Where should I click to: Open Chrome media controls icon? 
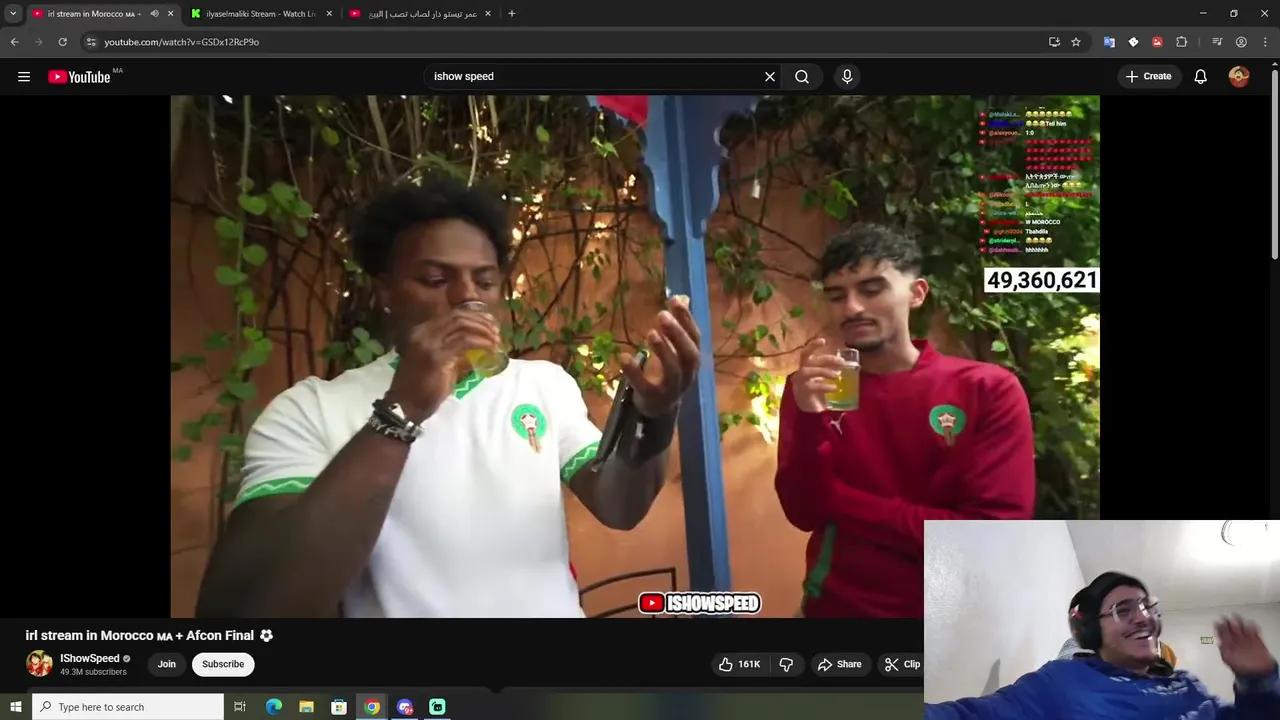pyautogui.click(x=1217, y=42)
